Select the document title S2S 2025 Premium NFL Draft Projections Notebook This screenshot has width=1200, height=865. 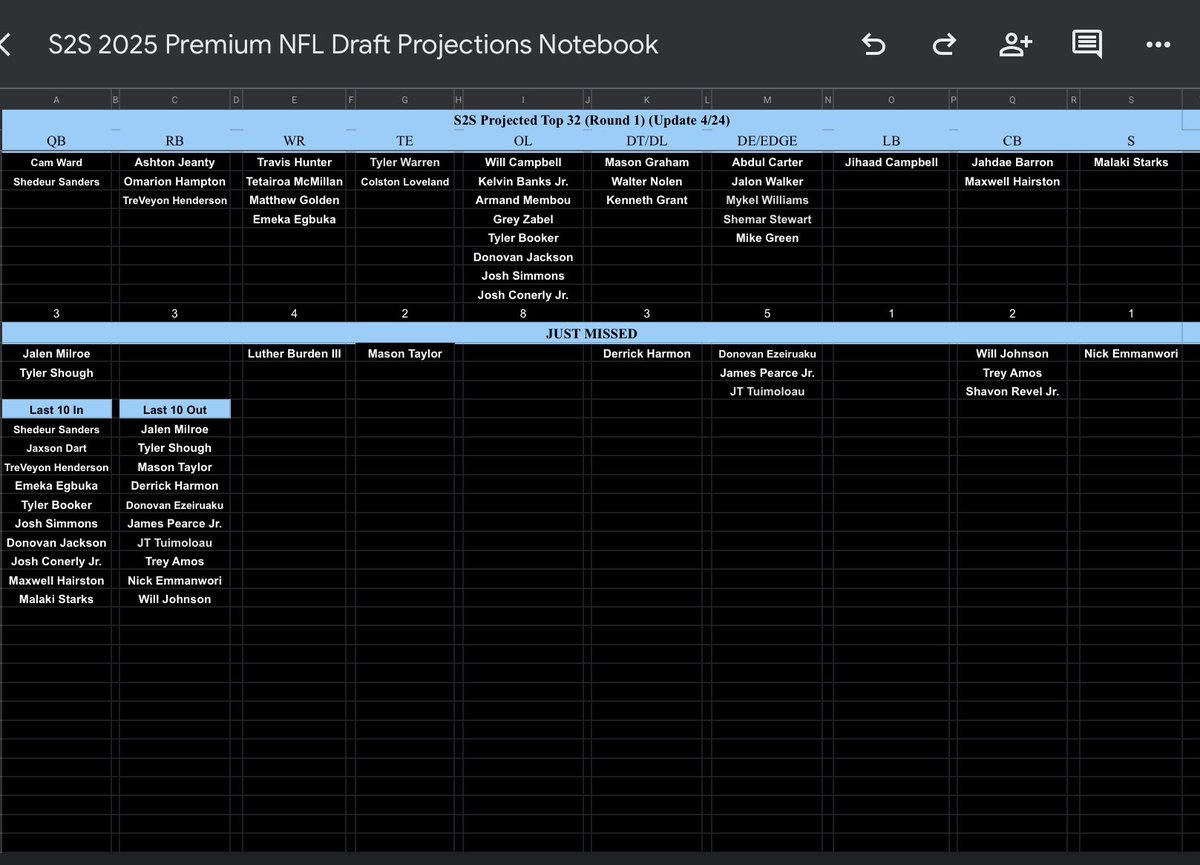pos(353,45)
